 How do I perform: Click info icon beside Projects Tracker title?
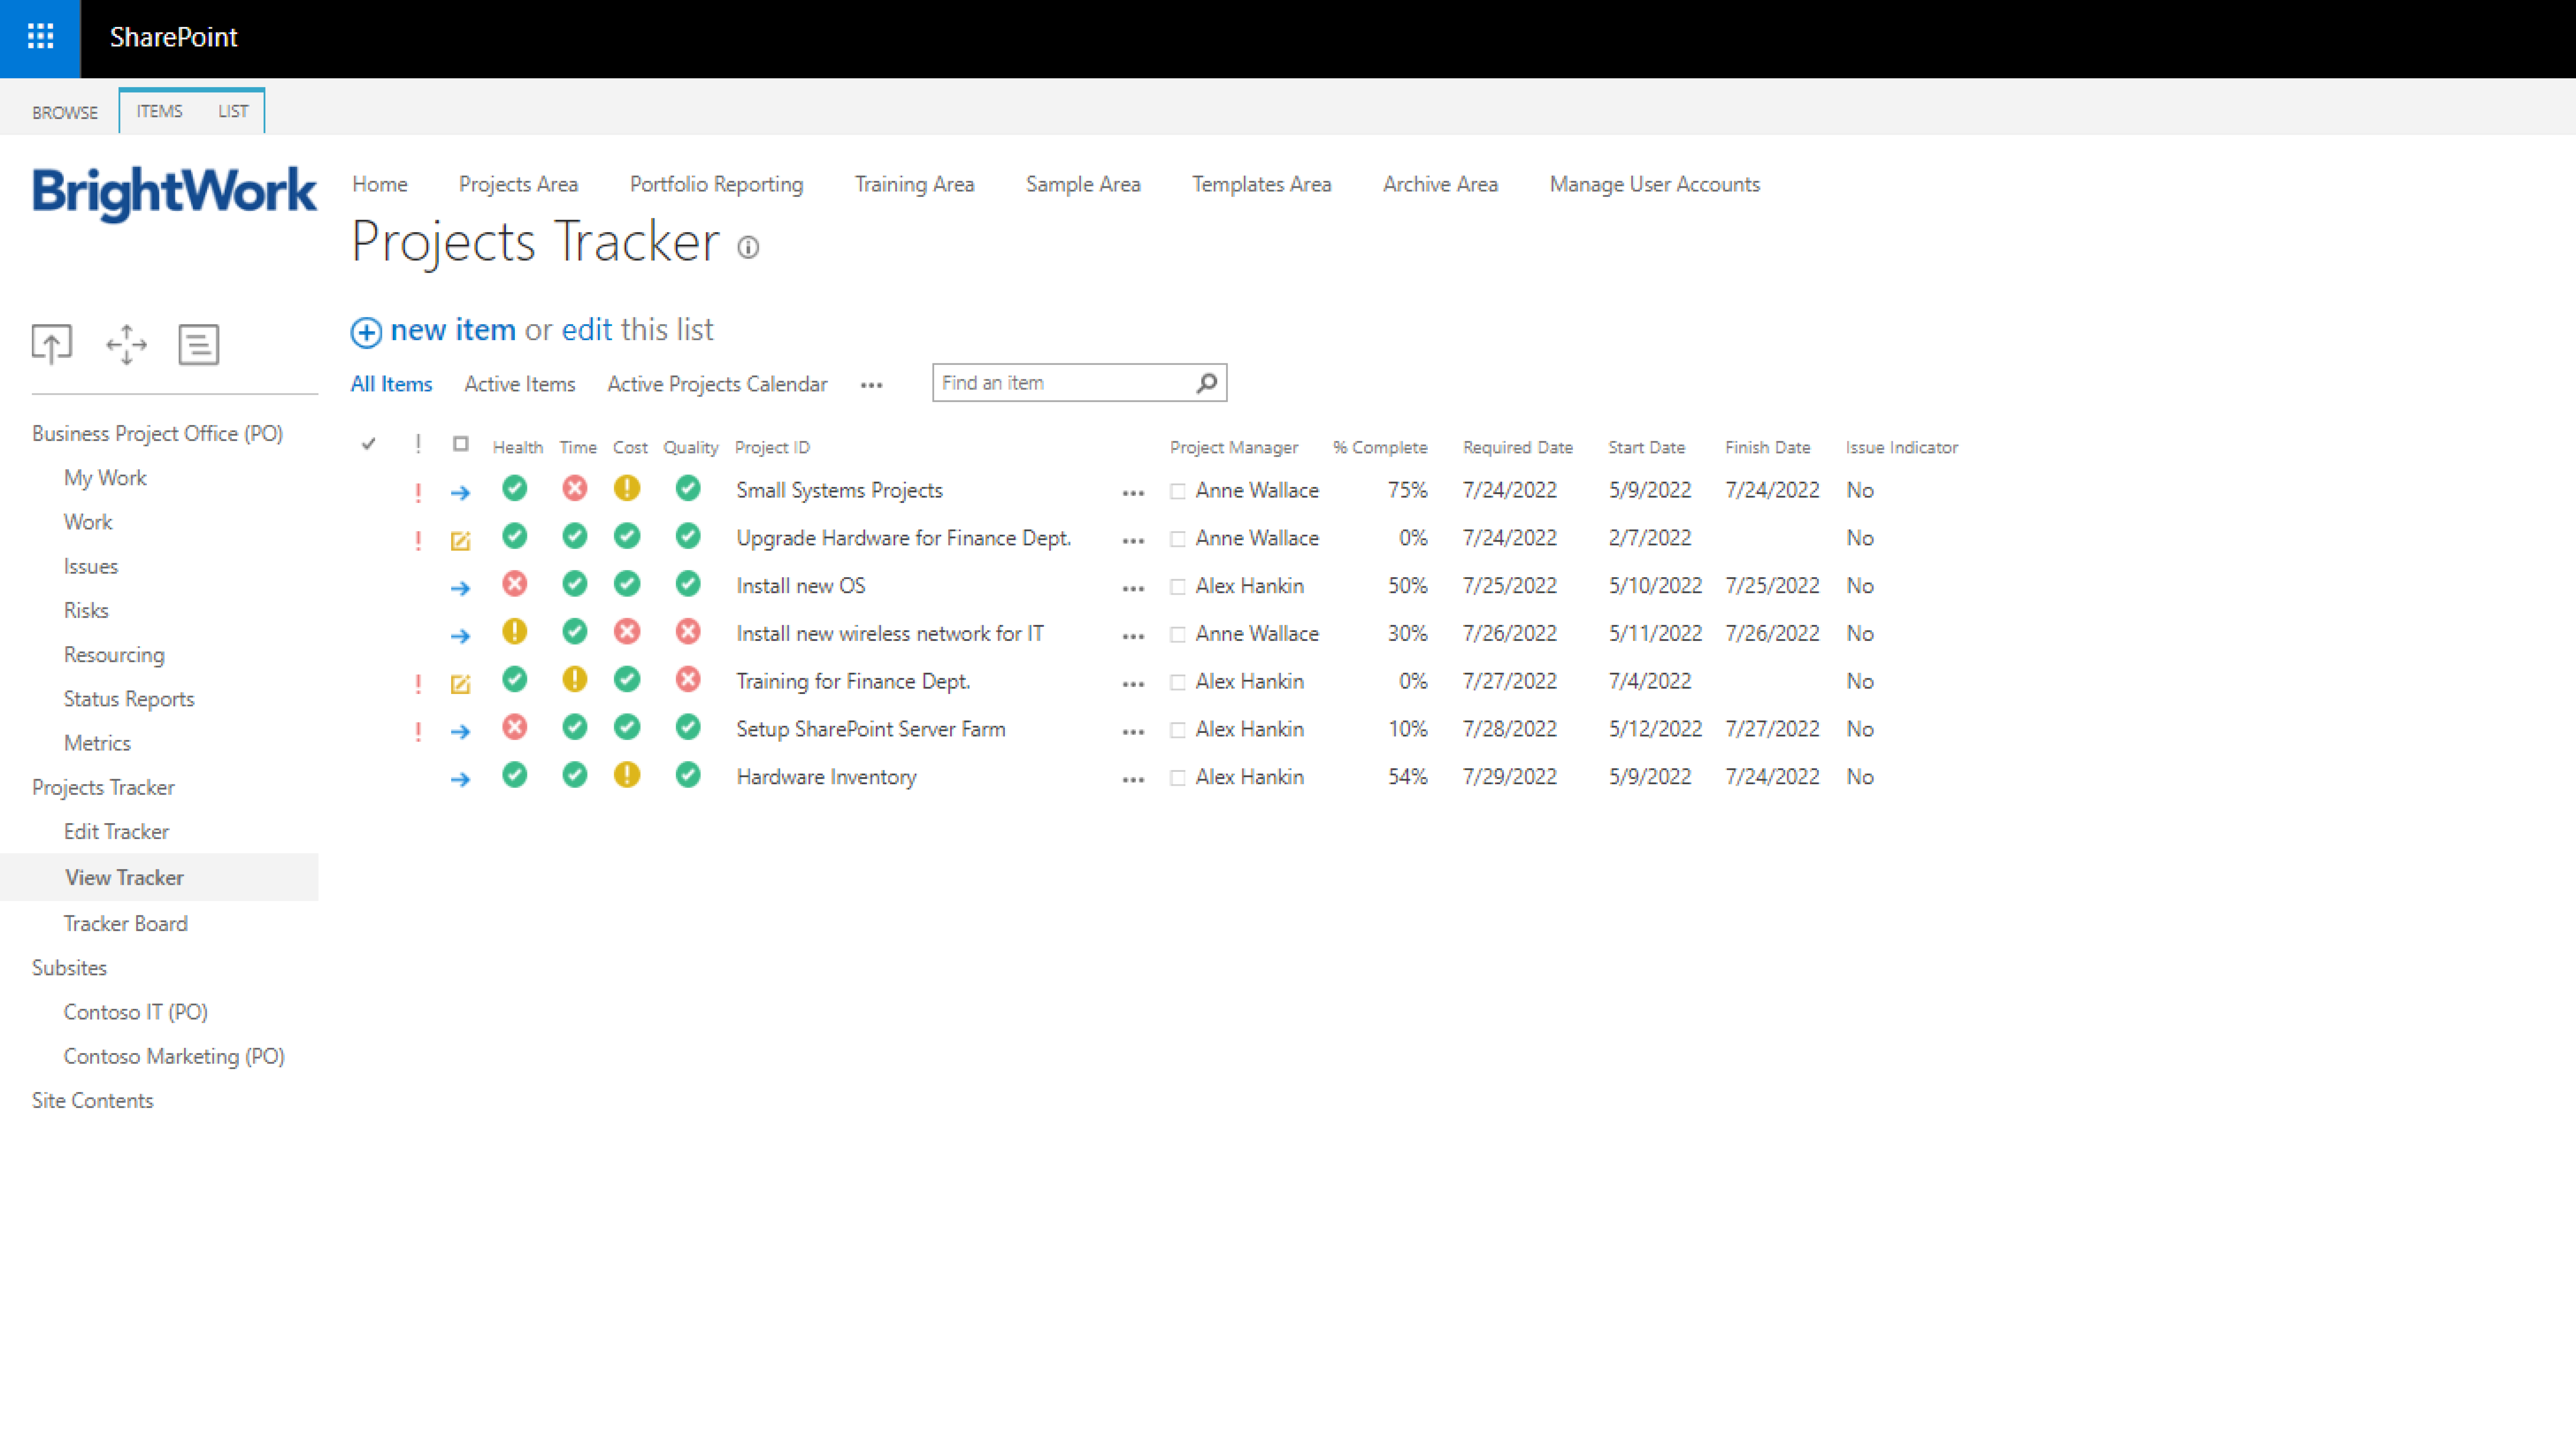click(x=748, y=247)
